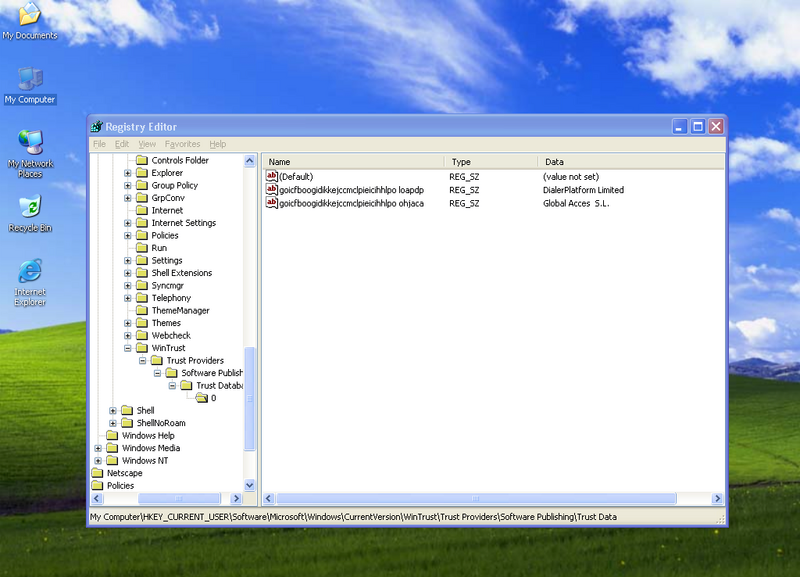Screen dimensions: 800x577
Task: Expand the Telephony key
Action: 128,298
